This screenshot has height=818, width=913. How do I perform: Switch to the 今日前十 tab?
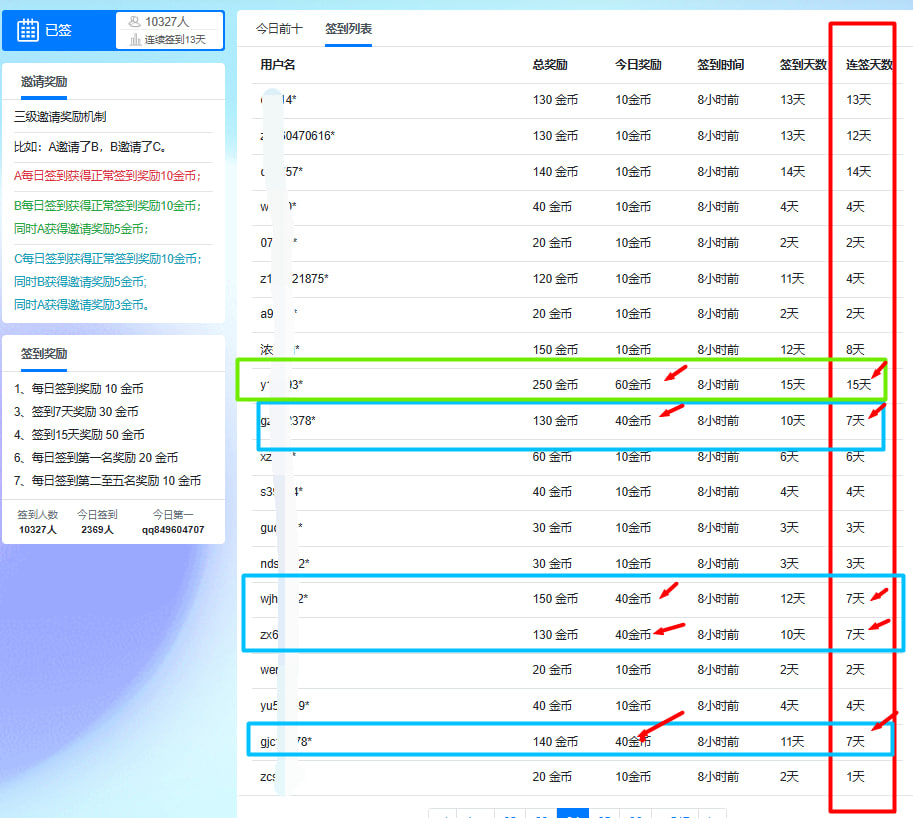[279, 29]
